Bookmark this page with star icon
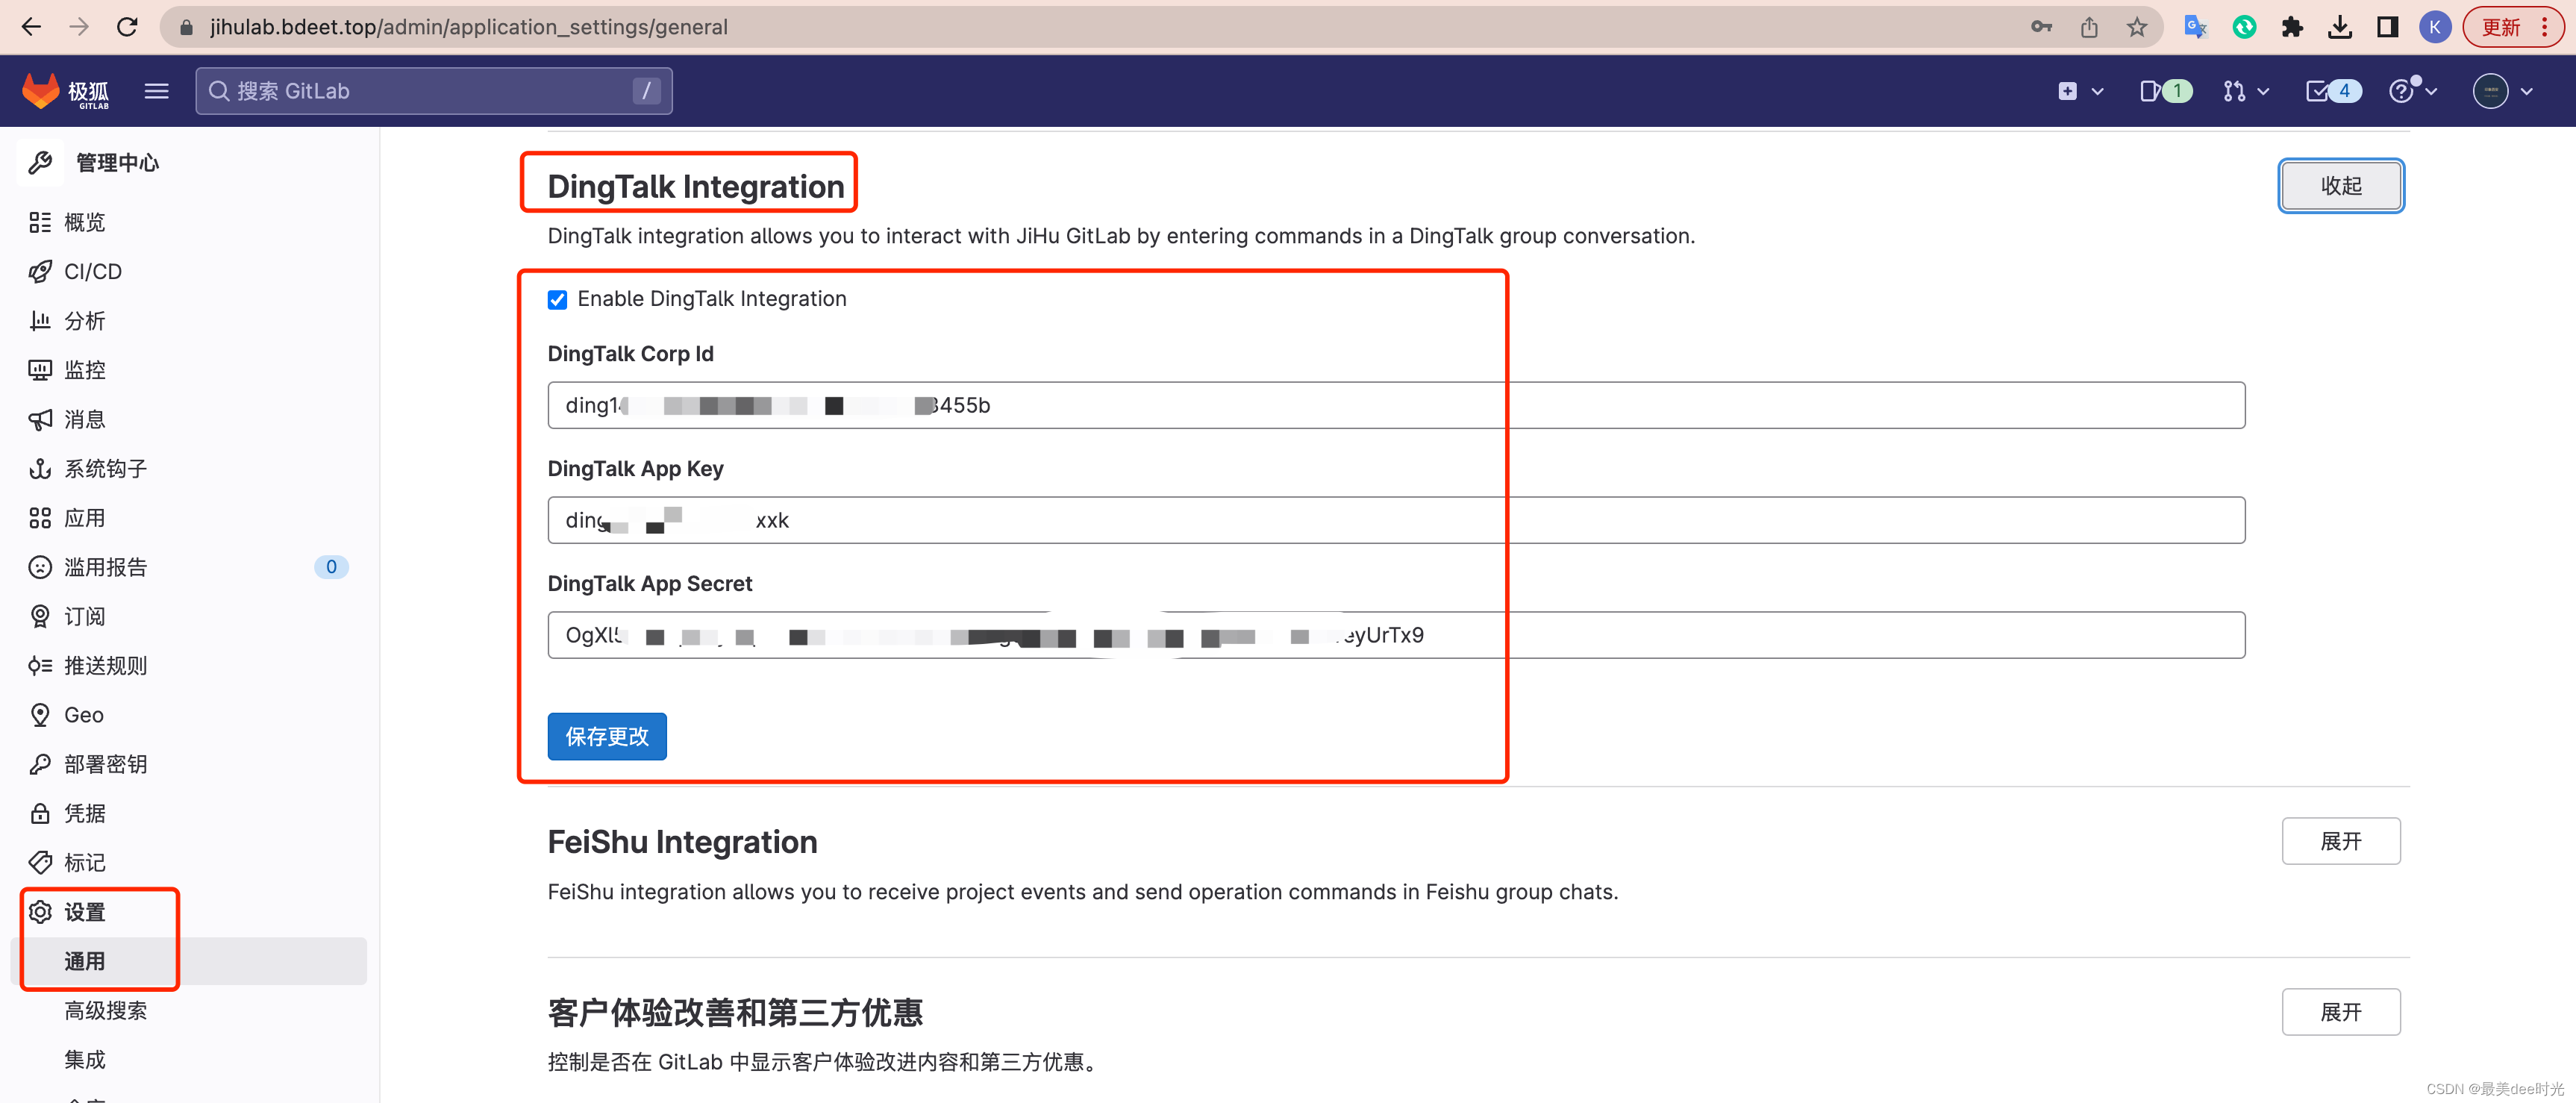2576x1103 pixels. [x=2137, y=27]
